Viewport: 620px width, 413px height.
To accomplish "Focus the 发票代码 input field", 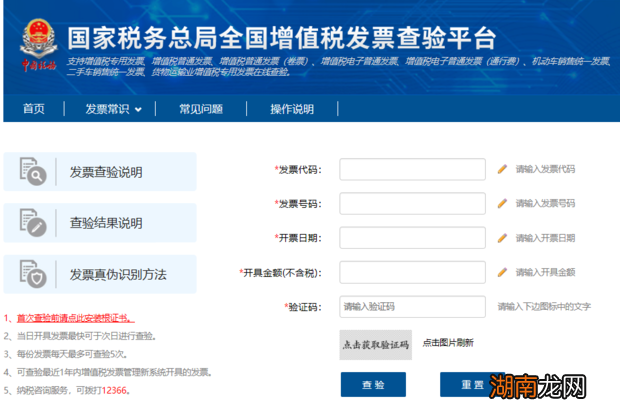I will pyautogui.click(x=412, y=169).
